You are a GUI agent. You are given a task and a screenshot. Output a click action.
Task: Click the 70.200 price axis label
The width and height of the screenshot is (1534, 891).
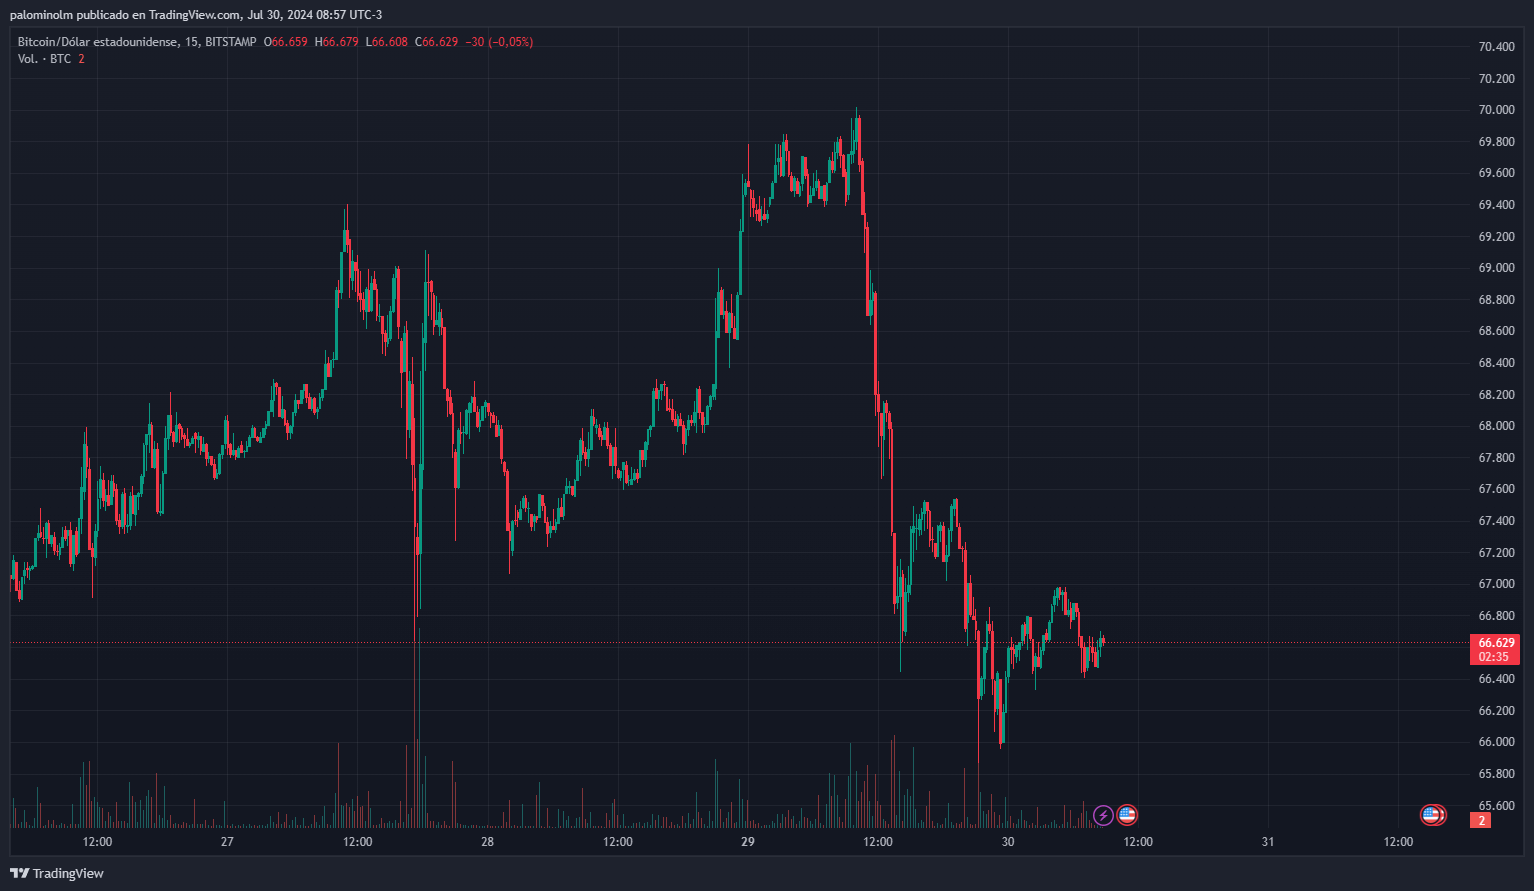point(1496,79)
